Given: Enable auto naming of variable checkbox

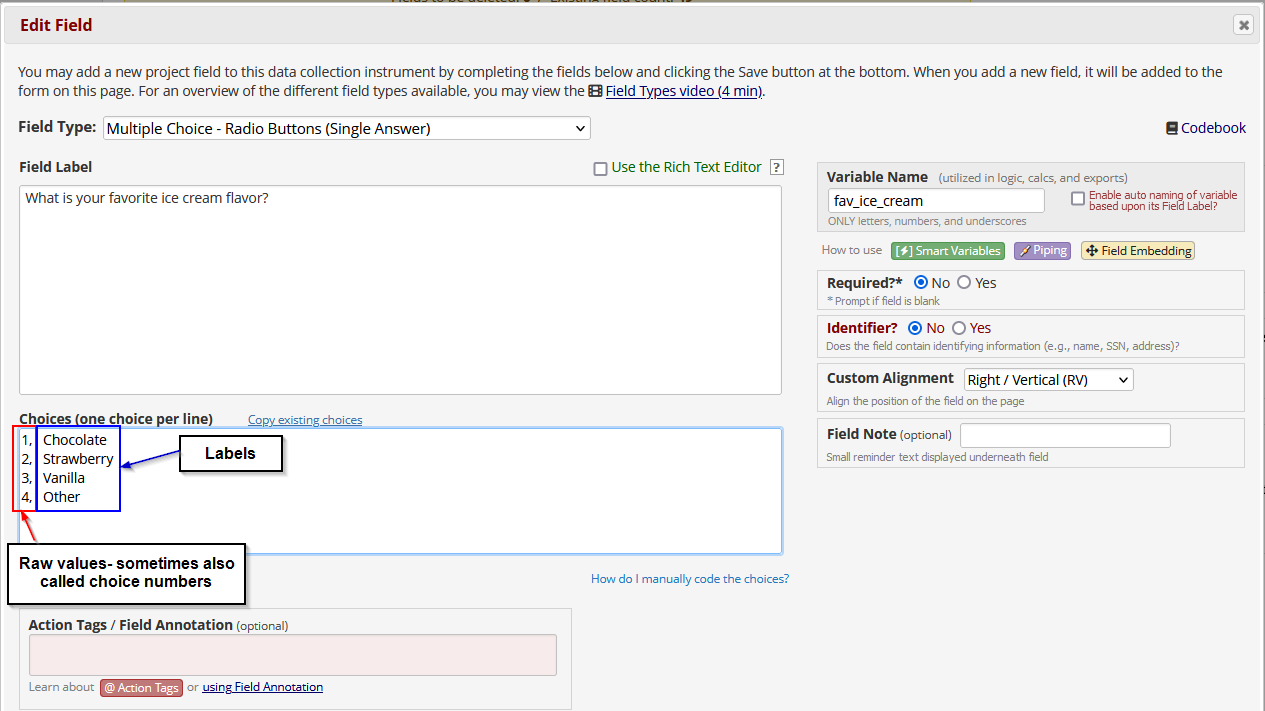Looking at the screenshot, I should pyautogui.click(x=1077, y=199).
